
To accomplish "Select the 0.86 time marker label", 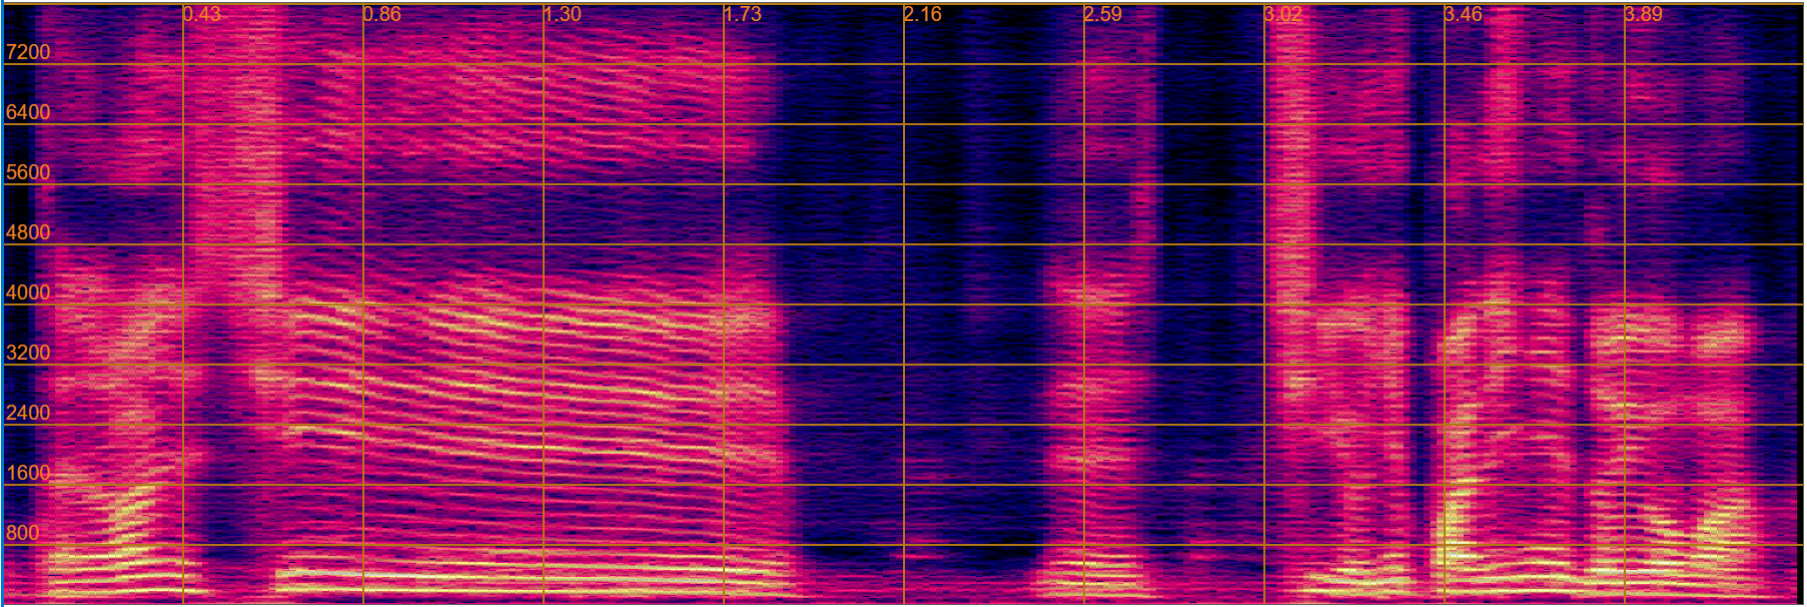I will 382,14.
